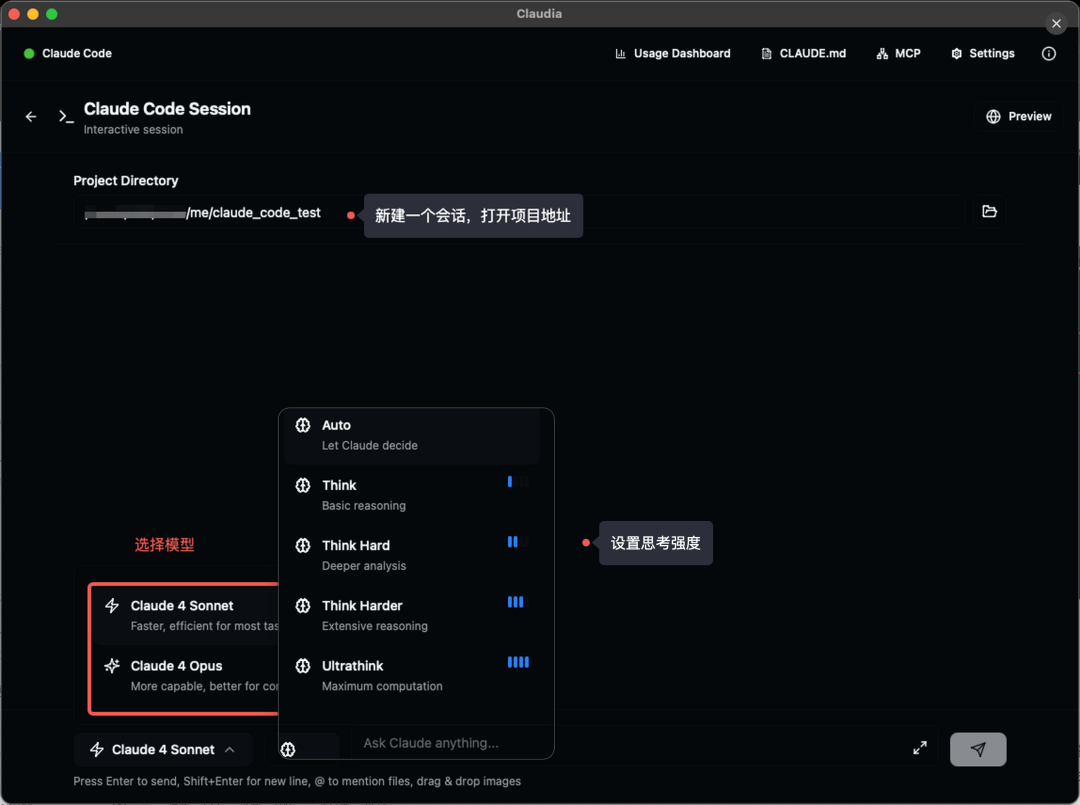This screenshot has height=805, width=1080.
Task: Click the Preview button
Action: [x=1019, y=116]
